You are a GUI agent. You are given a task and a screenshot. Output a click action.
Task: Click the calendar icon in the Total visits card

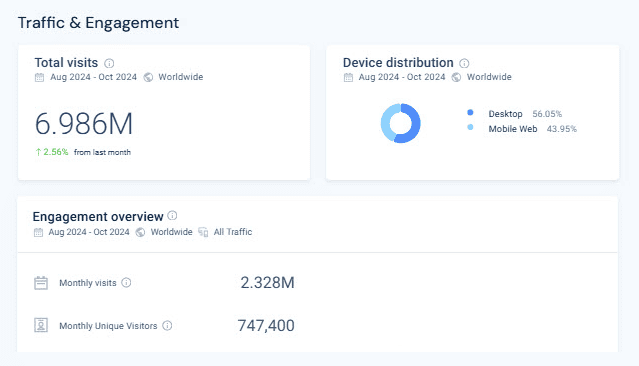40,77
